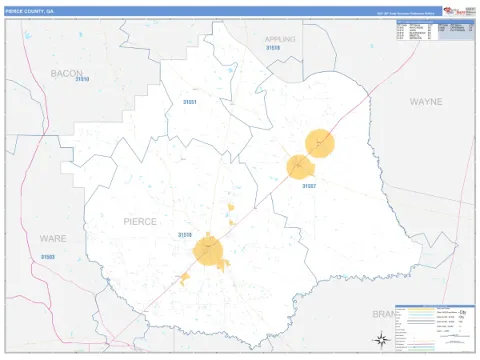Click ZIP code label 31557
This screenshot has height=360, width=480.
[x=309, y=186]
